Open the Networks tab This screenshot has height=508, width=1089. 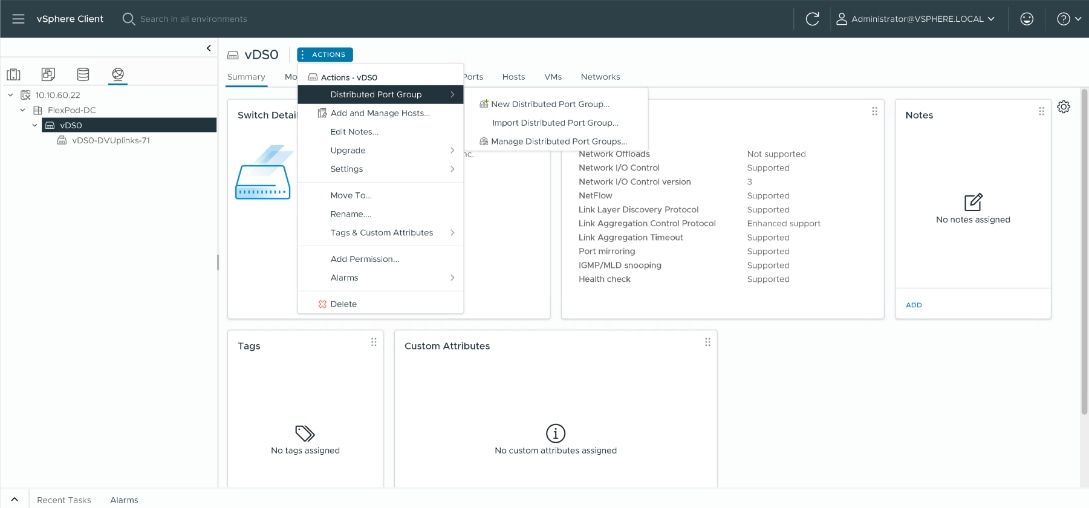tap(600, 77)
